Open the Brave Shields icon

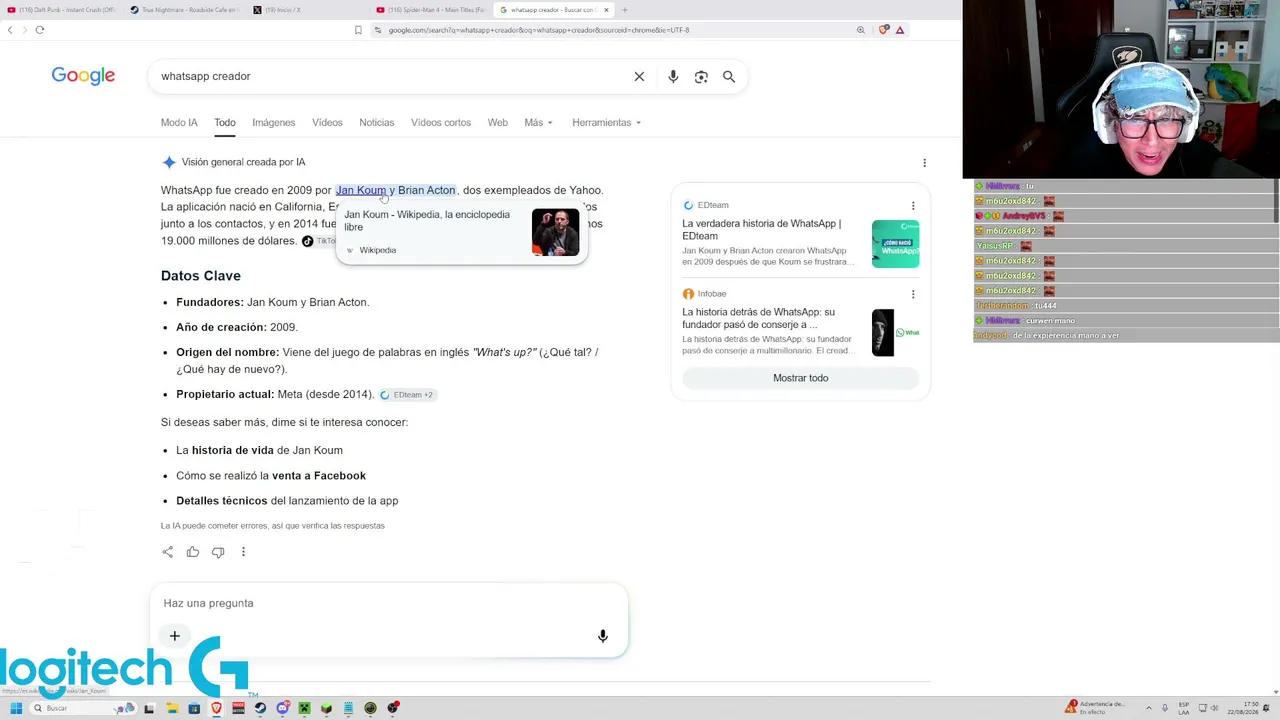click(883, 30)
